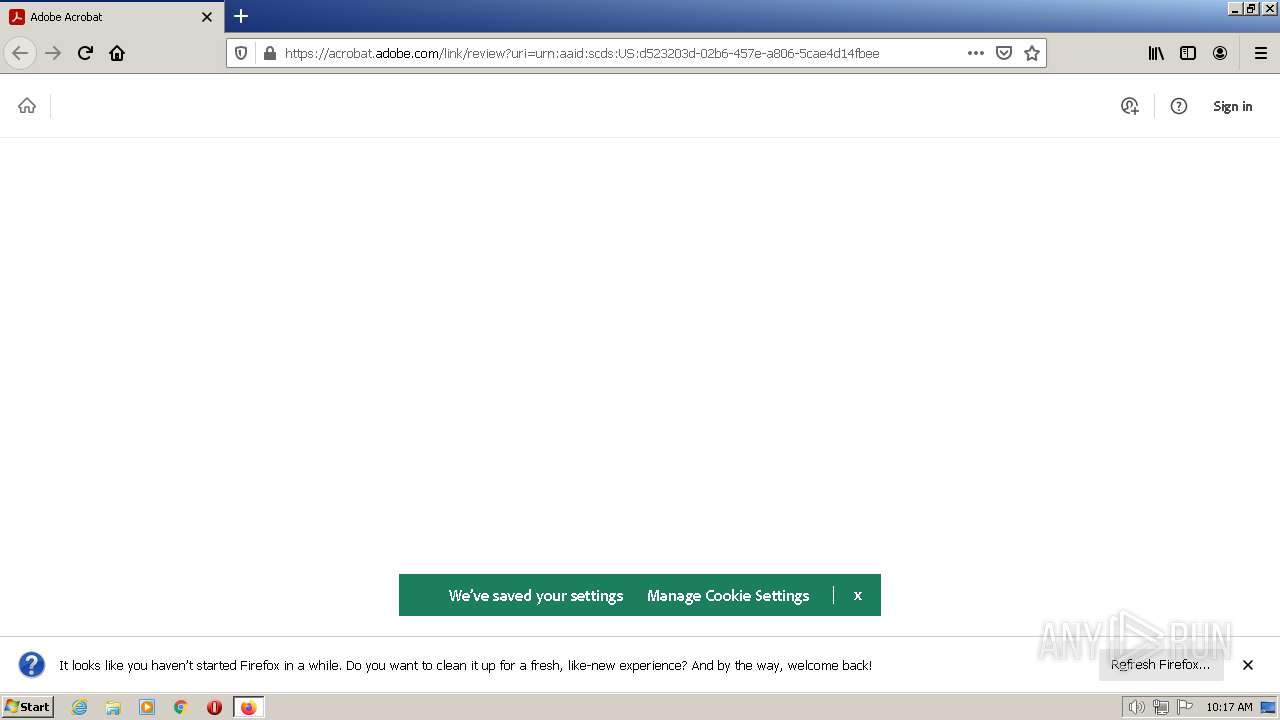Image resolution: width=1280 pixels, height=720 pixels.
Task: View site security padlock information
Action: click(x=269, y=53)
